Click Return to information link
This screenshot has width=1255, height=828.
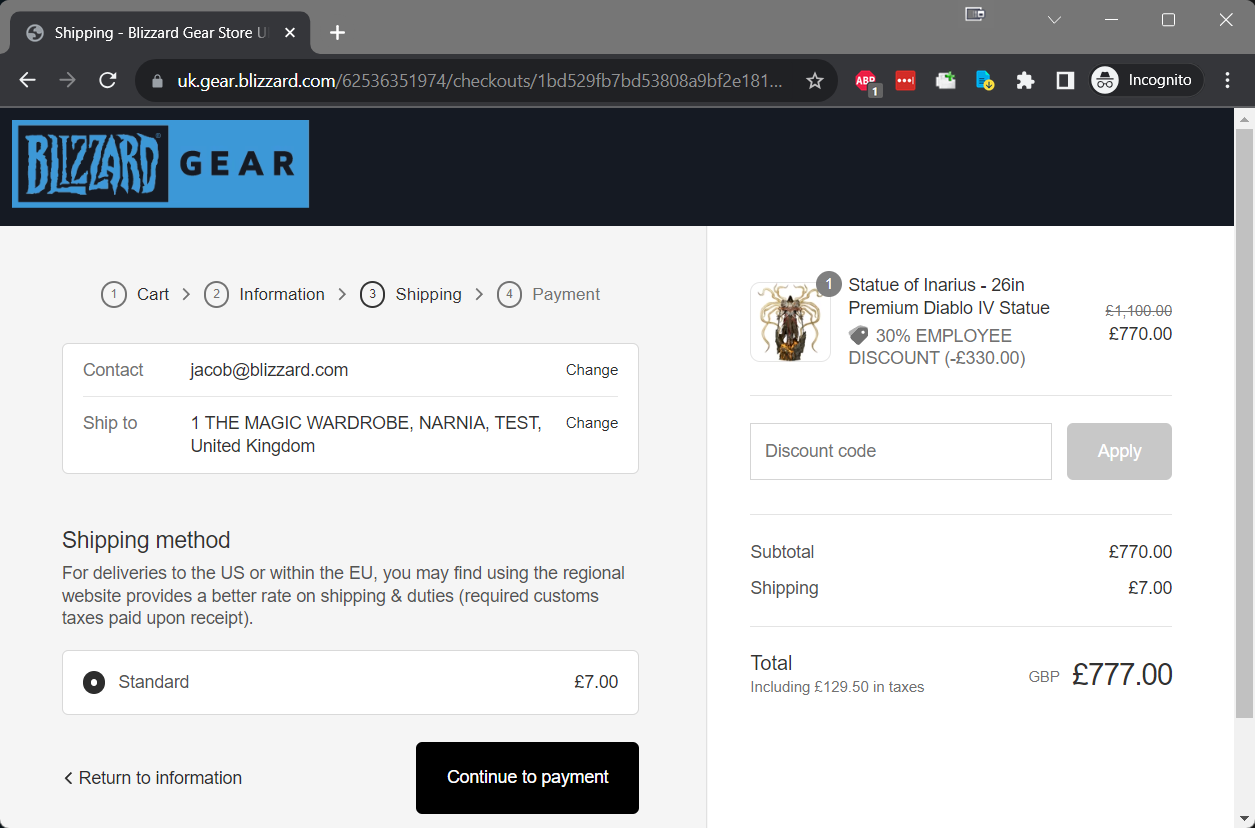(152, 778)
